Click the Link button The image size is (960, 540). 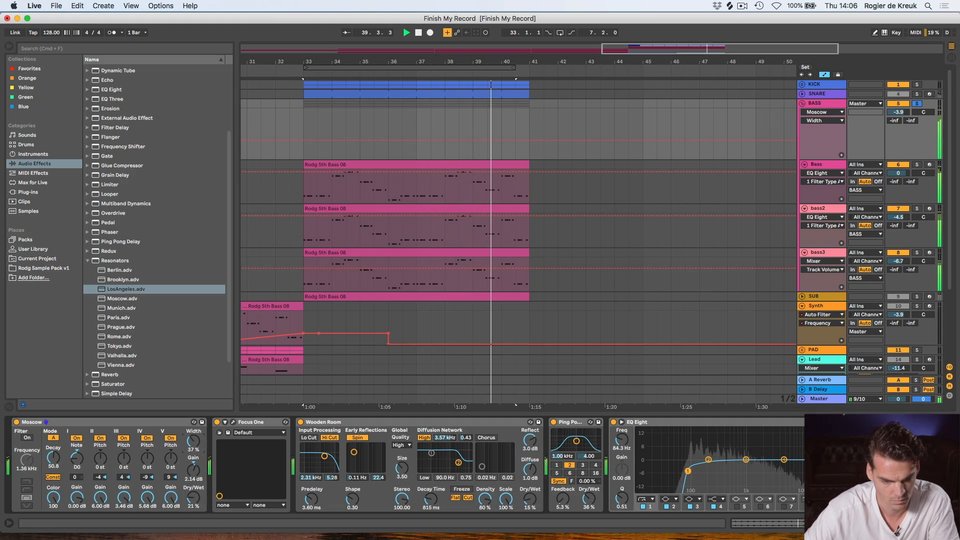click(15, 32)
